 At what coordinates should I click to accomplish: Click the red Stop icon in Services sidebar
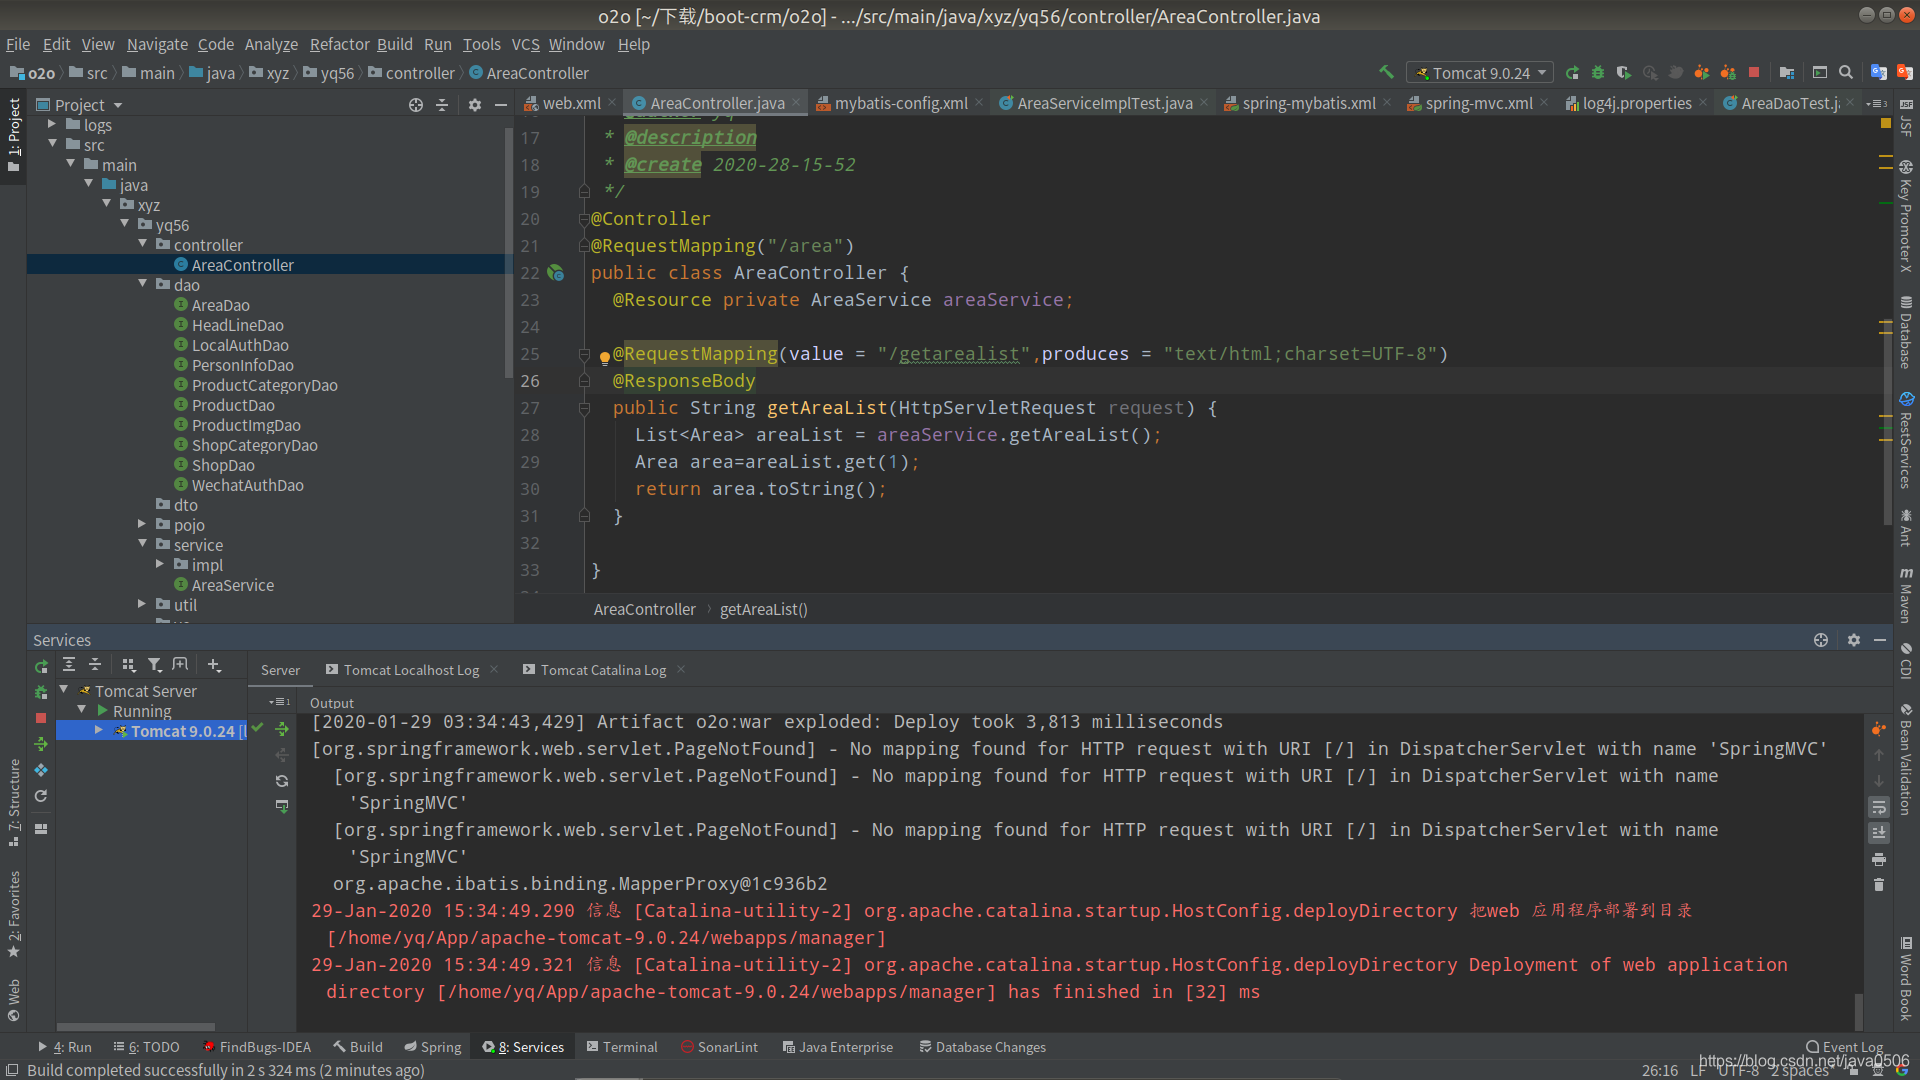coord(41,718)
